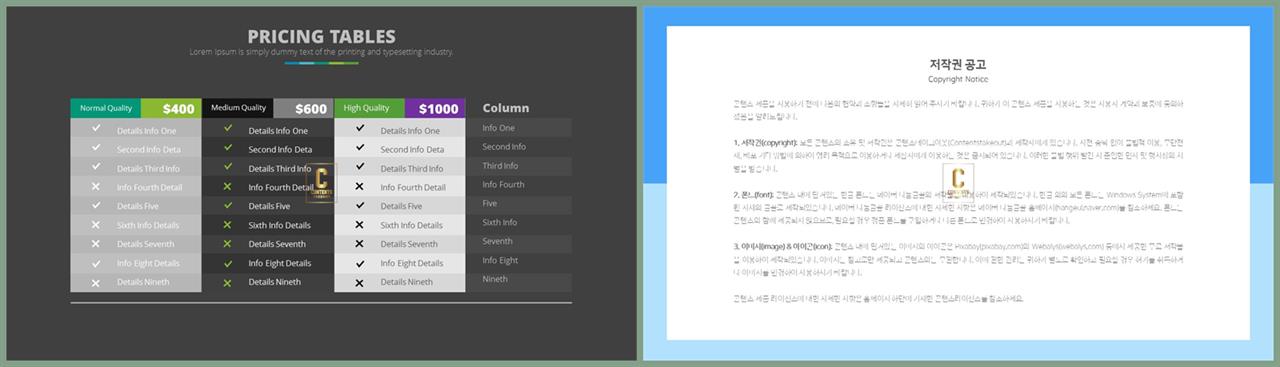Screen dimensions: 1280x367
Task: Click Details Nineth text under High Quality
Action: click(x=406, y=283)
